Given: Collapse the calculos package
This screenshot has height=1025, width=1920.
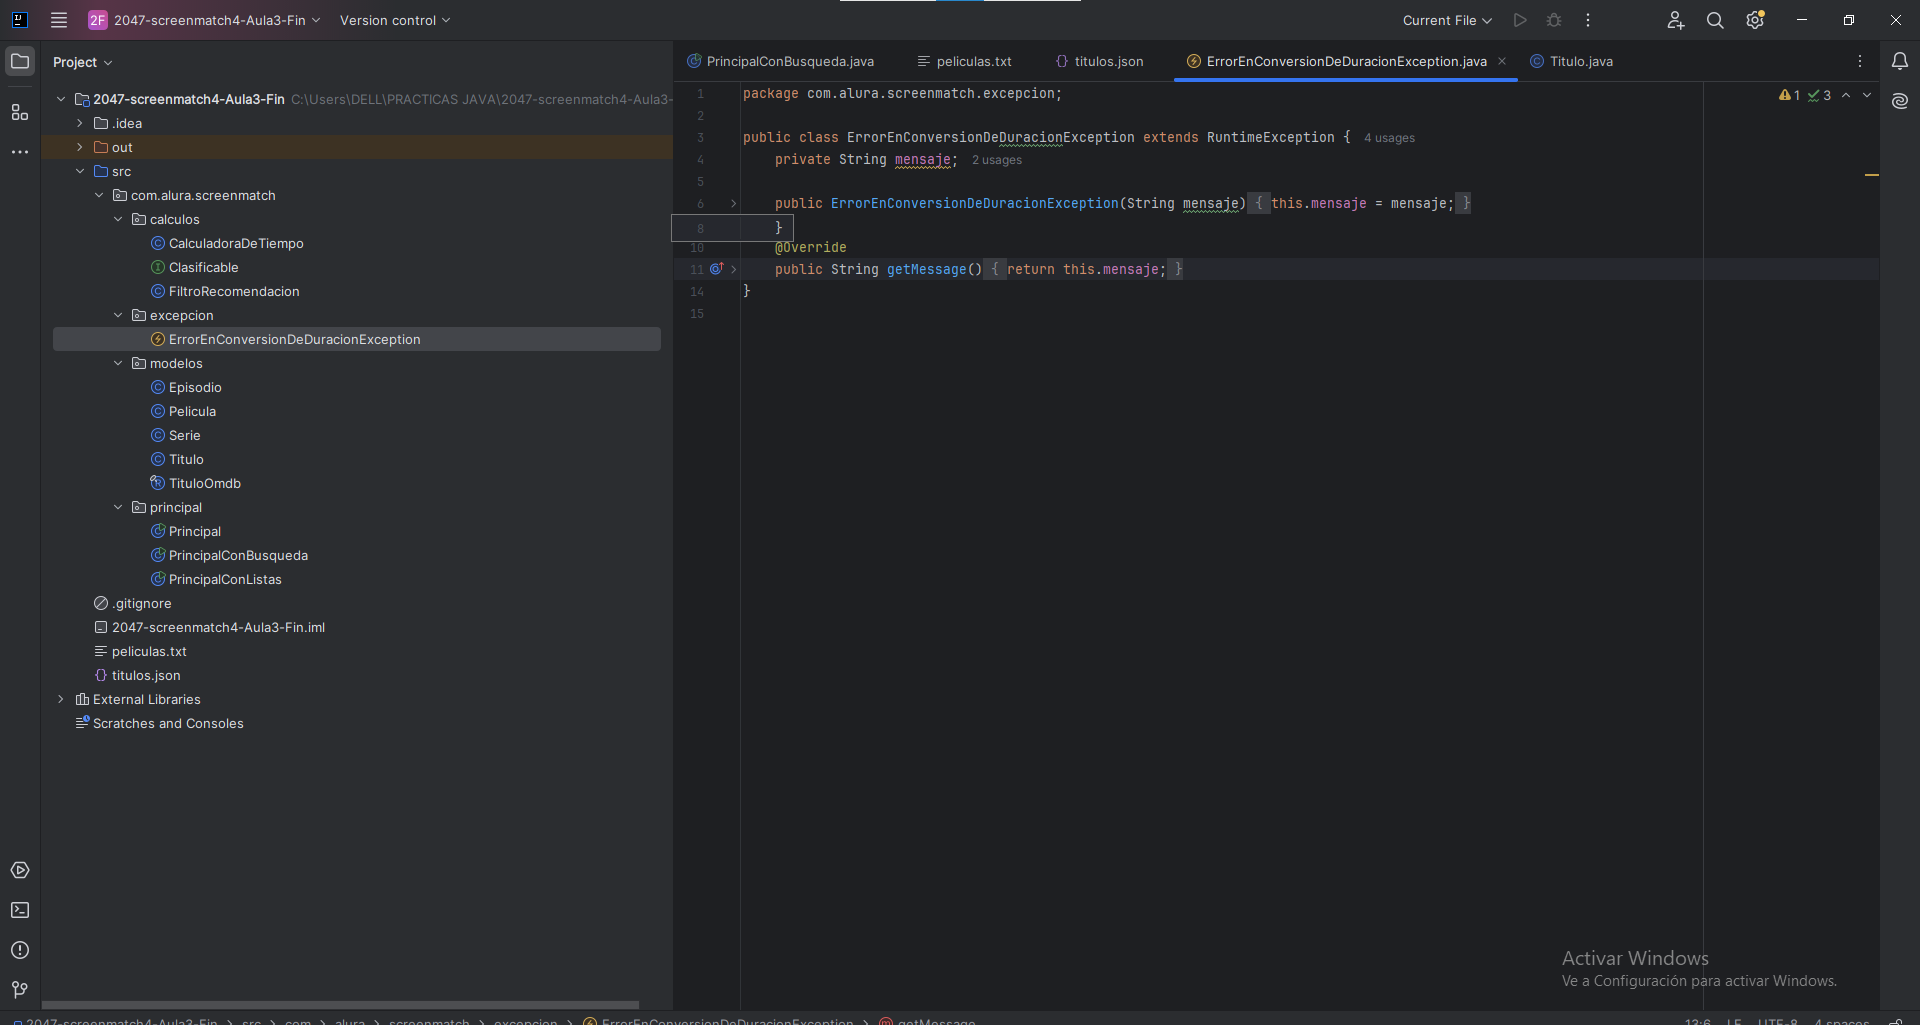Looking at the screenshot, I should 118,219.
